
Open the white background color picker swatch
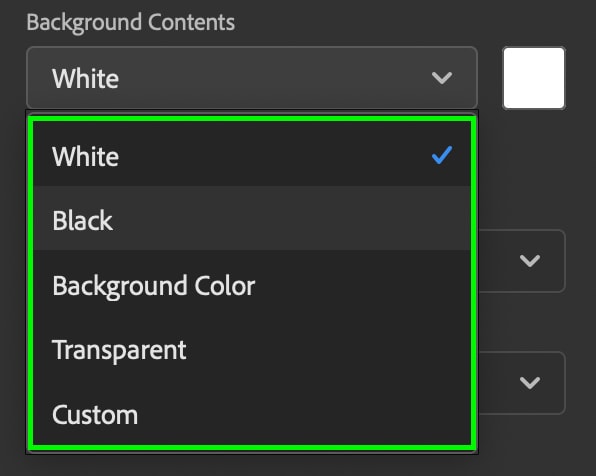534,78
